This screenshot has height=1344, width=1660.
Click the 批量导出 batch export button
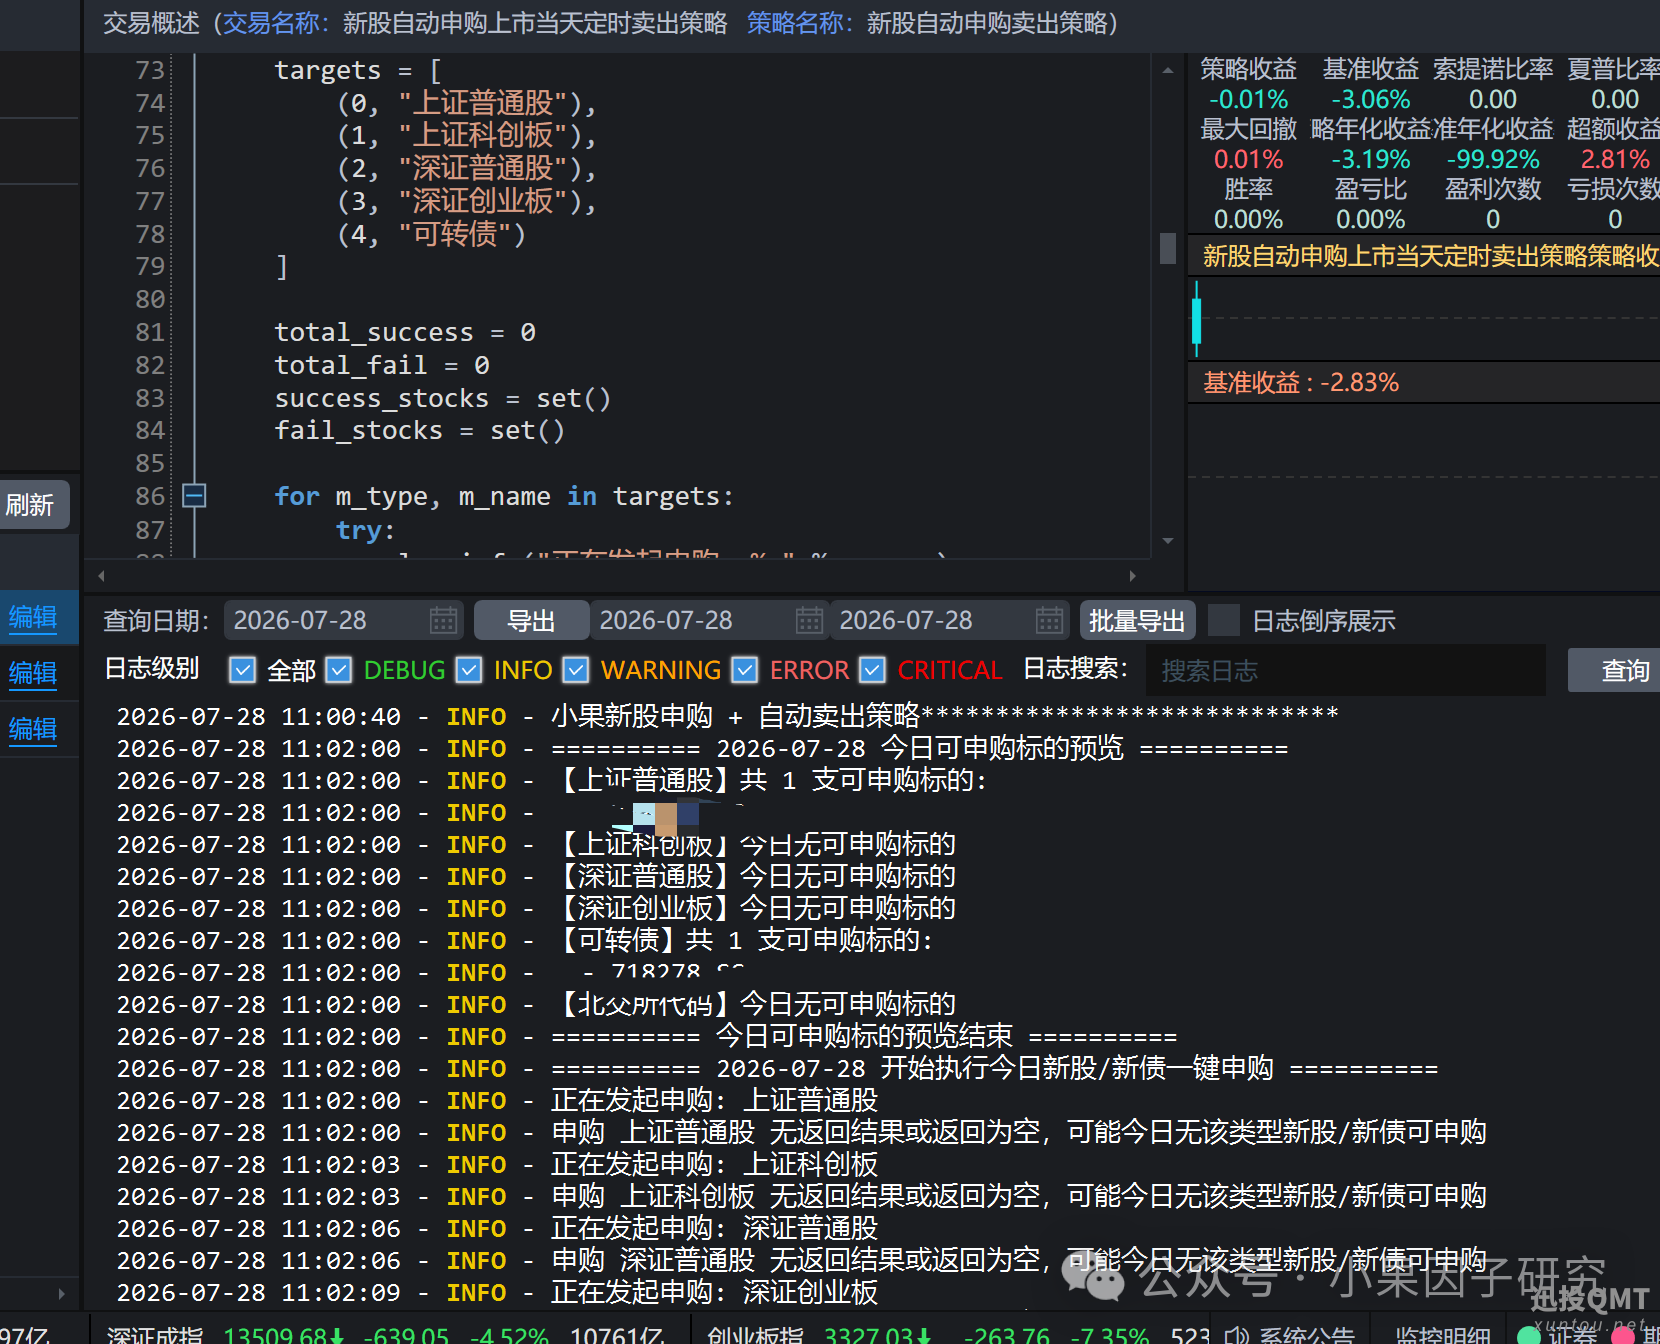tap(1137, 621)
